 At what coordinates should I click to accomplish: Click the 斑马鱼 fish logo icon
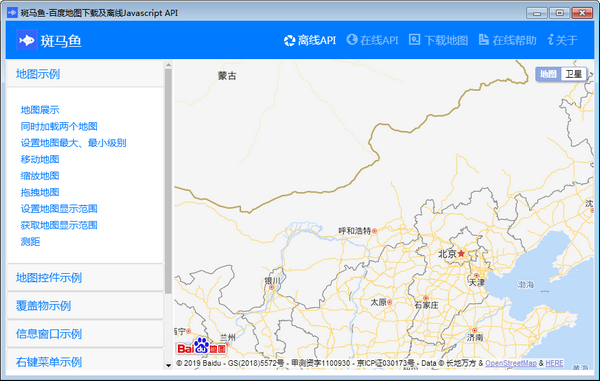27,40
